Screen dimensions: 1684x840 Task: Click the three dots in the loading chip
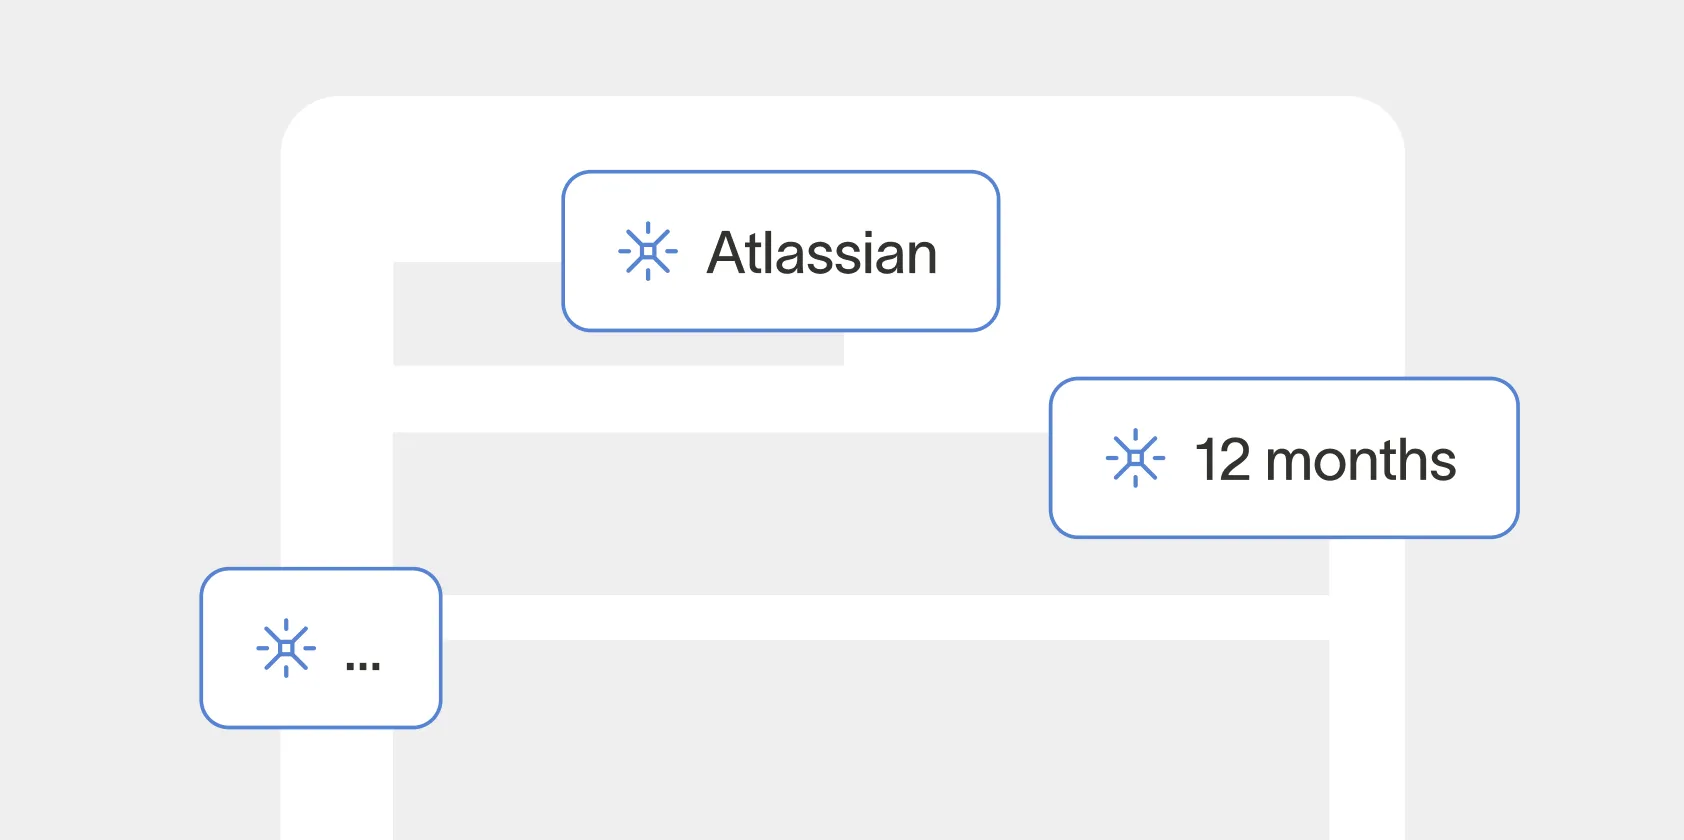[362, 666]
